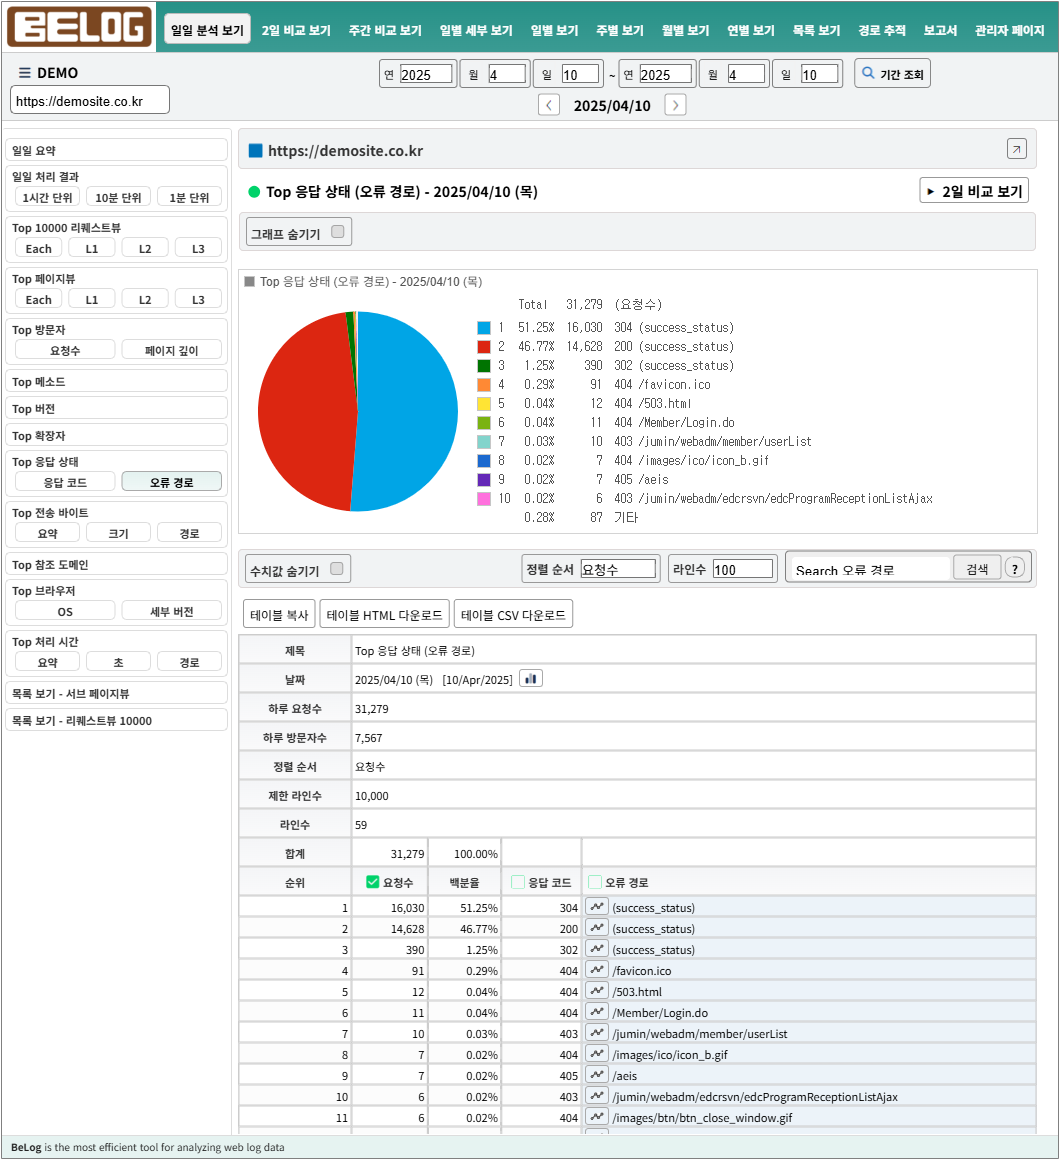Click the green status dot by title
The width and height of the screenshot is (1060, 1160).
pyautogui.click(x=254, y=192)
